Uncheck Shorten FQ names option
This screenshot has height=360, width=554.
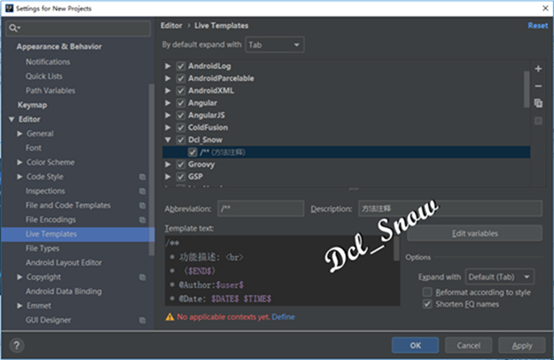(427, 304)
